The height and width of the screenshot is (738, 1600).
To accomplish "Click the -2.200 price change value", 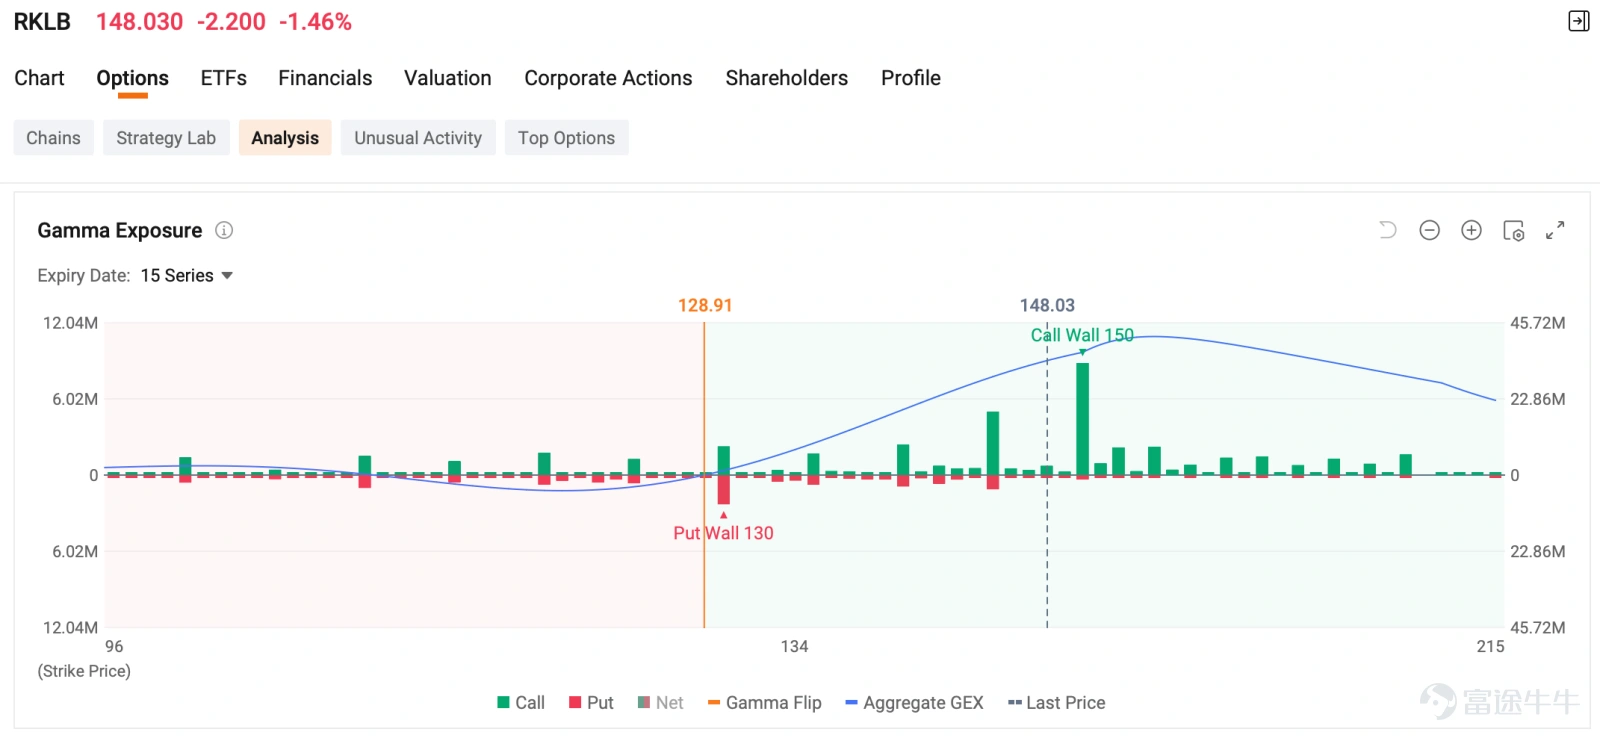I will [231, 22].
